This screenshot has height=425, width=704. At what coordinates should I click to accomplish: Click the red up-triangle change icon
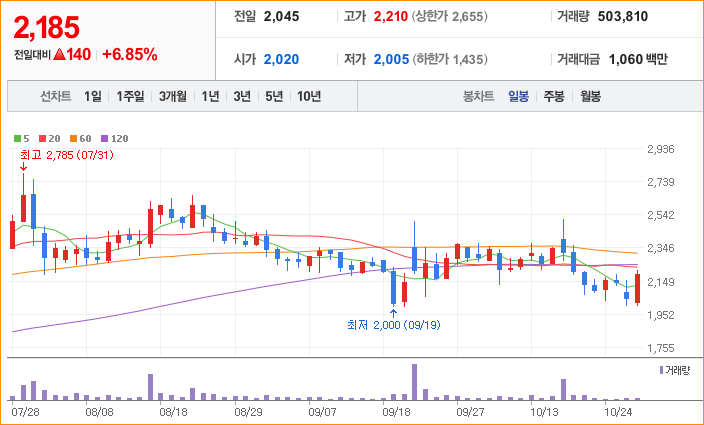[60, 55]
